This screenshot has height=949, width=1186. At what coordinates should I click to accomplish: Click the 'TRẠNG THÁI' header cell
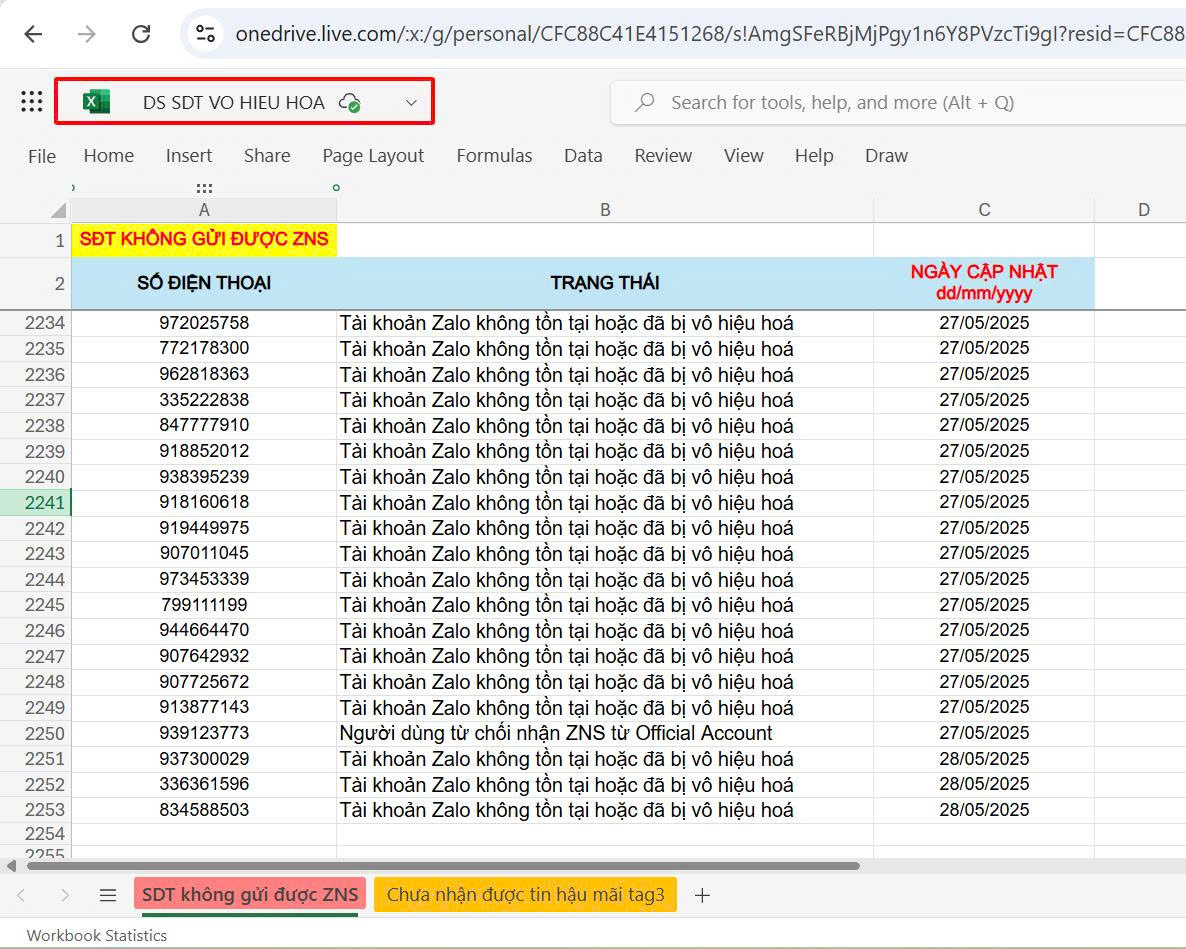coord(605,283)
